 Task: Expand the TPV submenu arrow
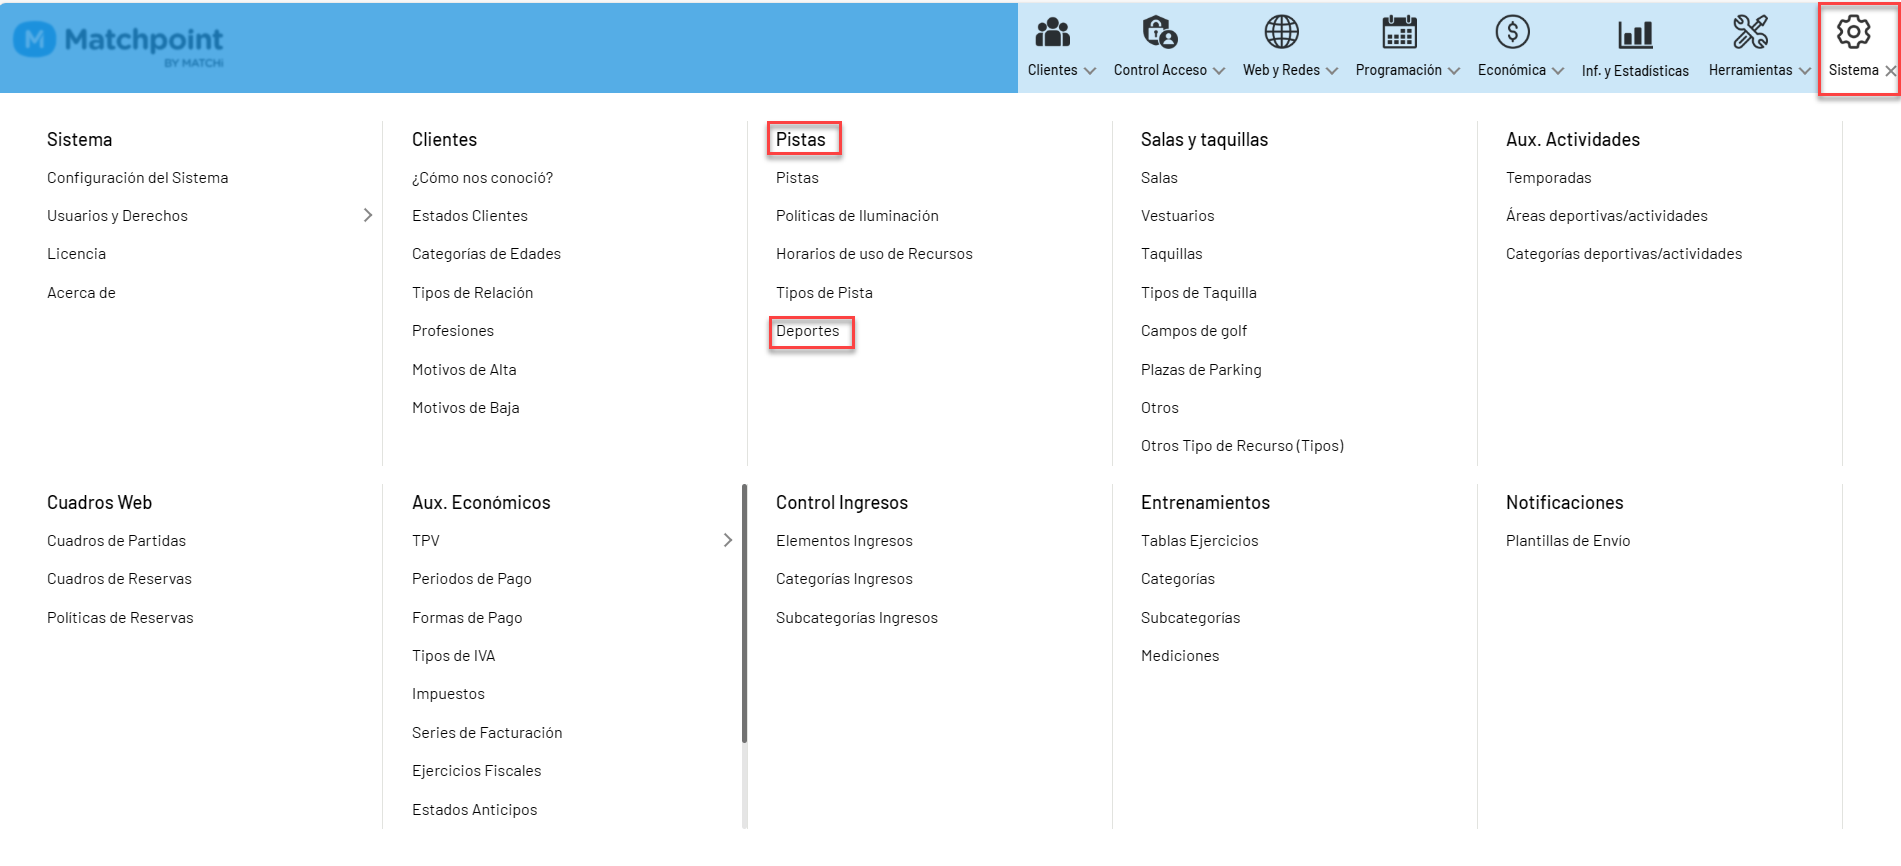pos(727,540)
